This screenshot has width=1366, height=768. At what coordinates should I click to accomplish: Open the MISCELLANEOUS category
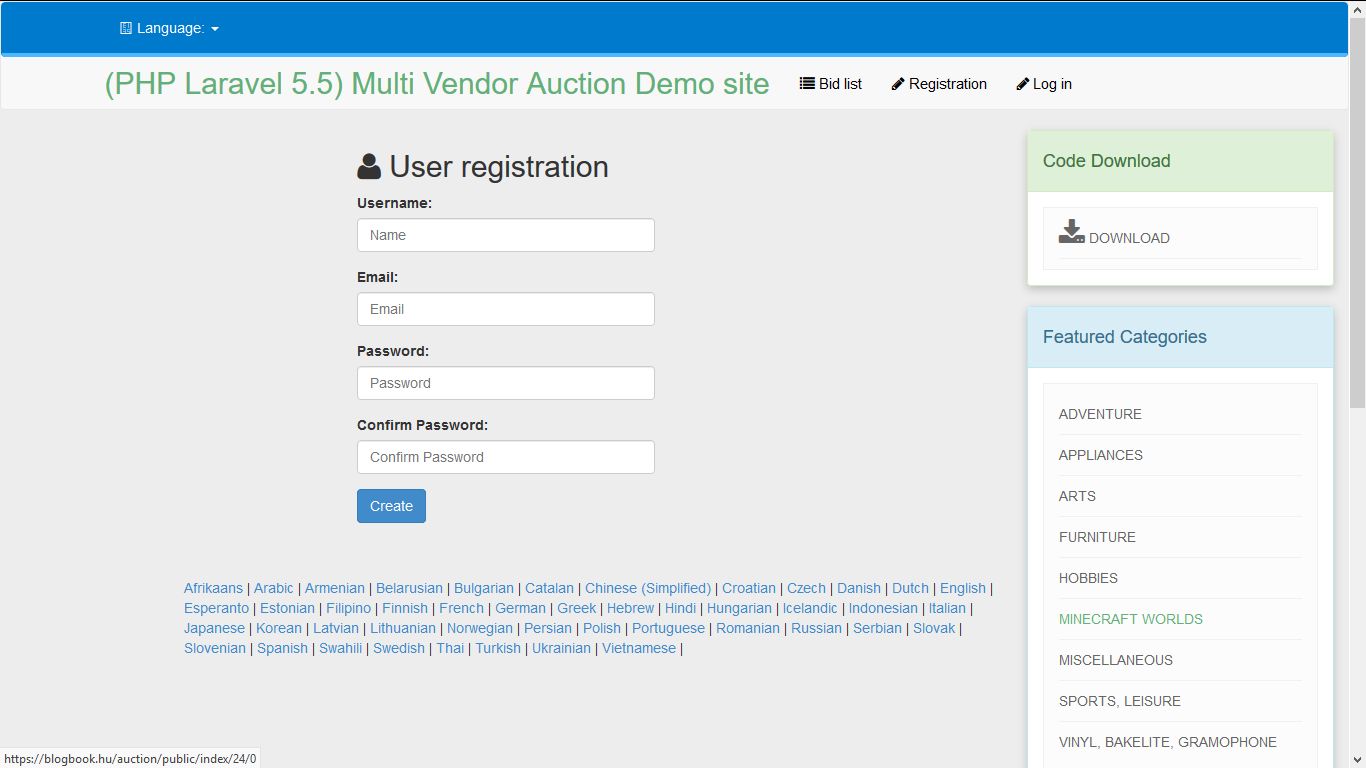pos(1116,660)
